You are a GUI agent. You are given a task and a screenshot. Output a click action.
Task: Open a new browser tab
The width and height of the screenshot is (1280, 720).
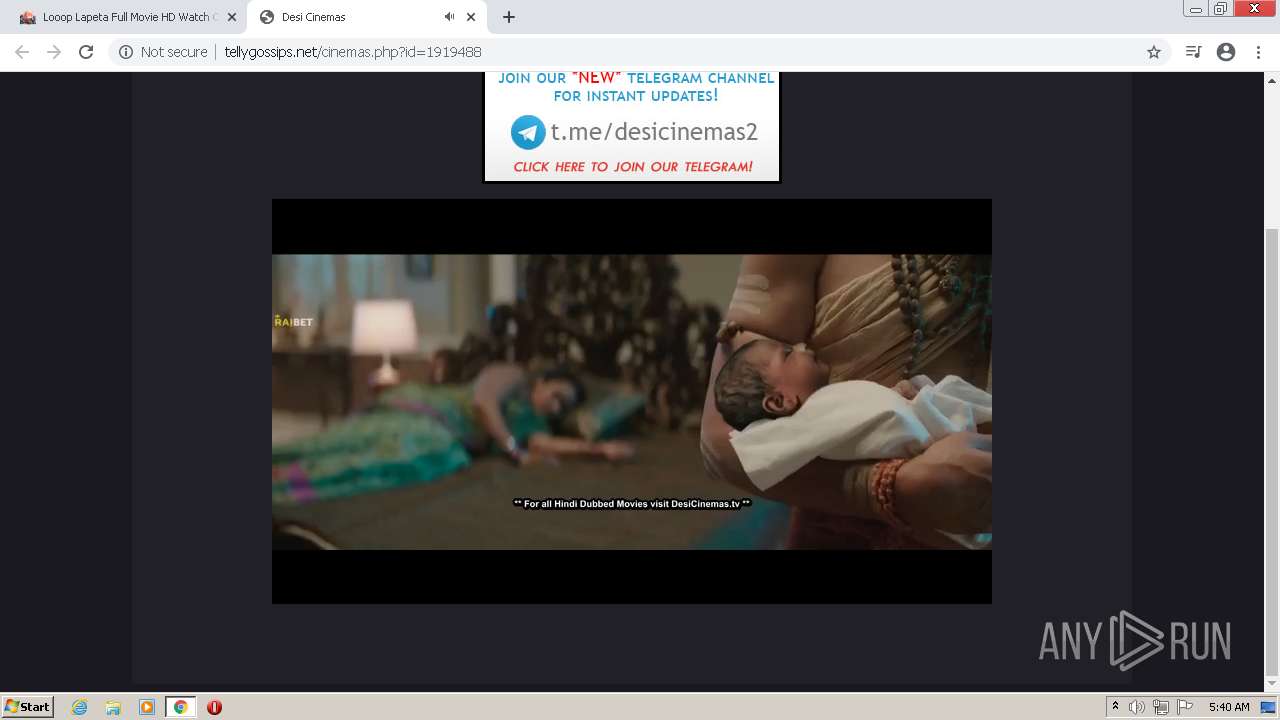[508, 17]
